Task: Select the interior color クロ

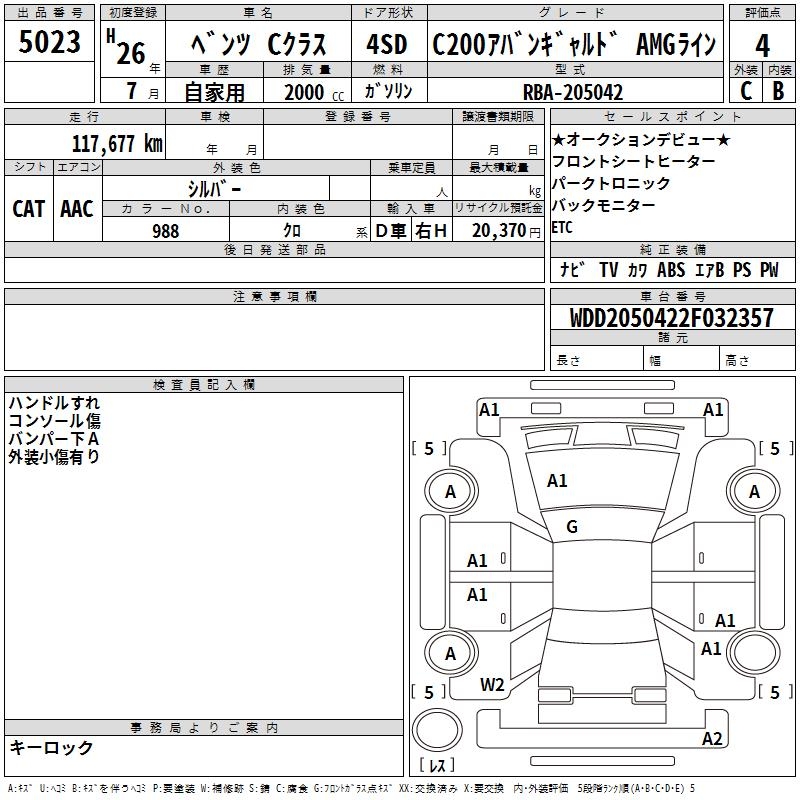Action: coord(292,231)
